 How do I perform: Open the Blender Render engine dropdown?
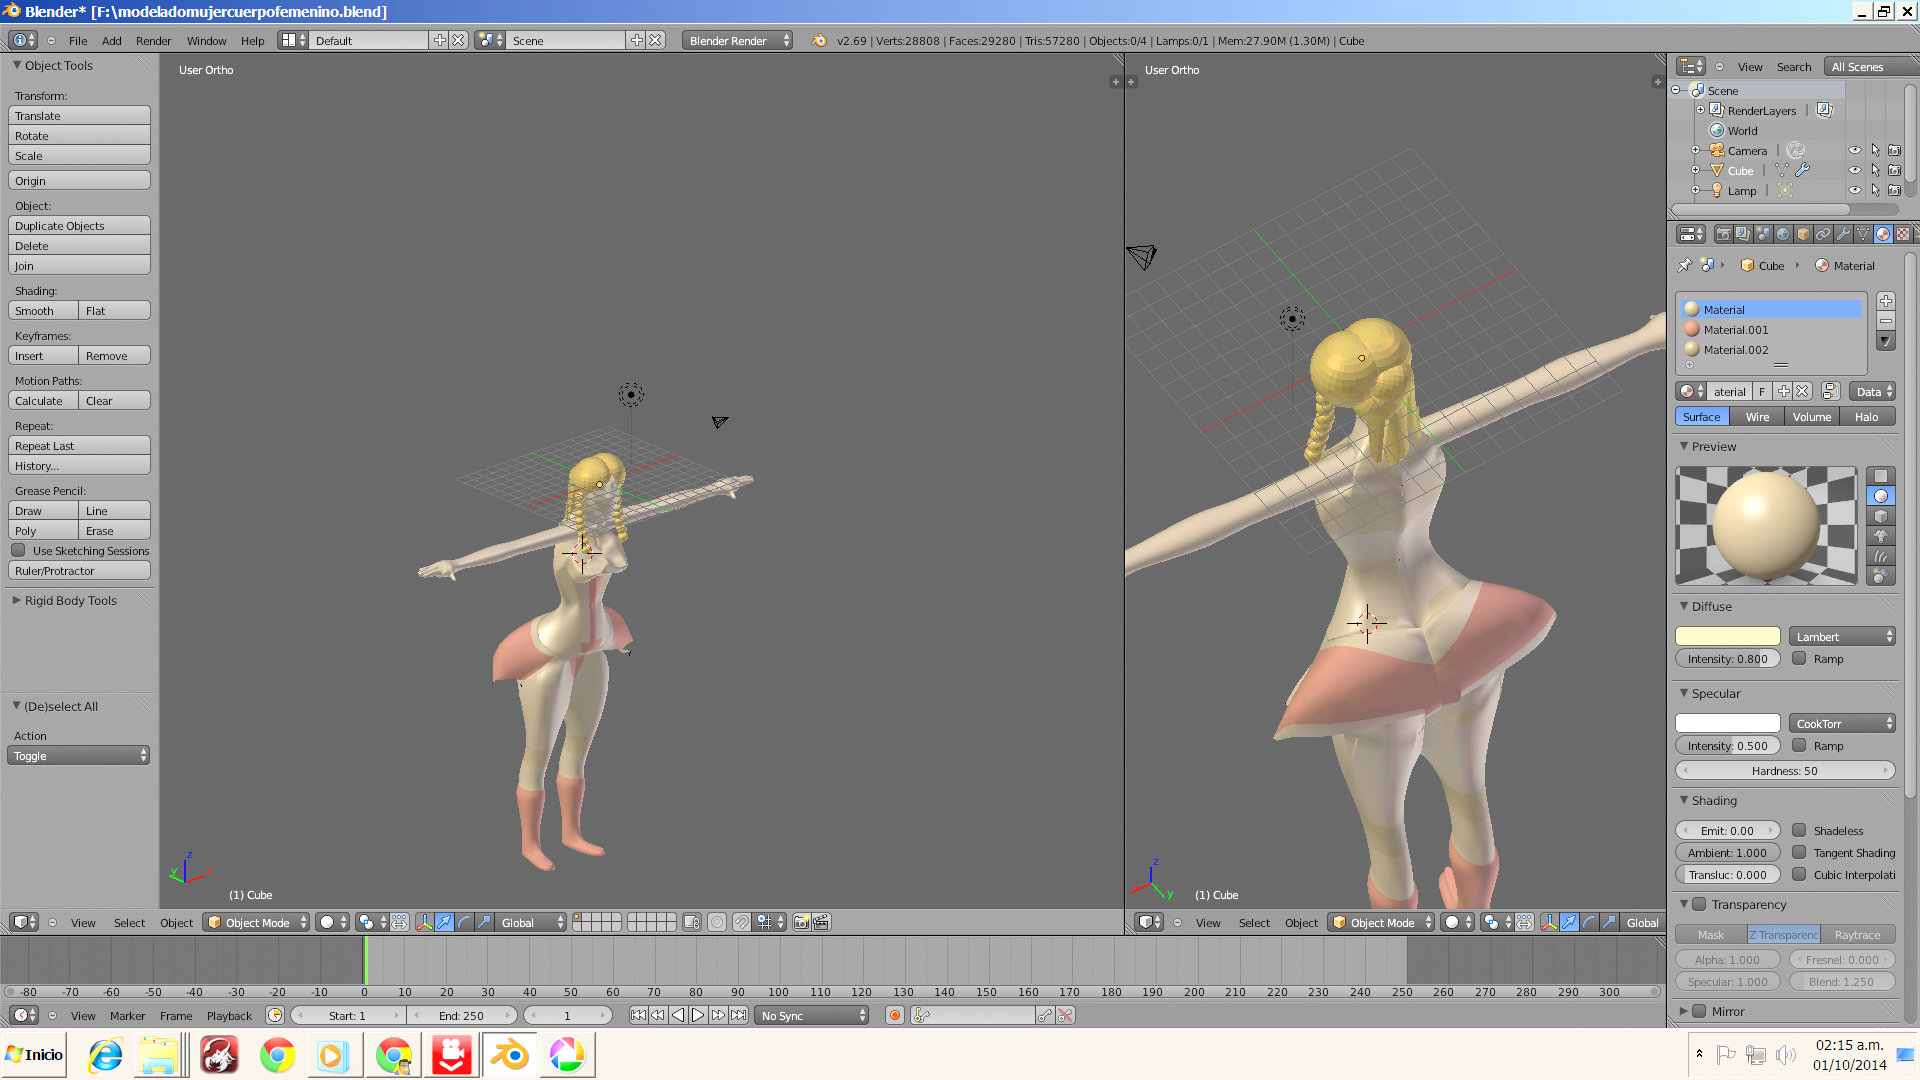(738, 41)
